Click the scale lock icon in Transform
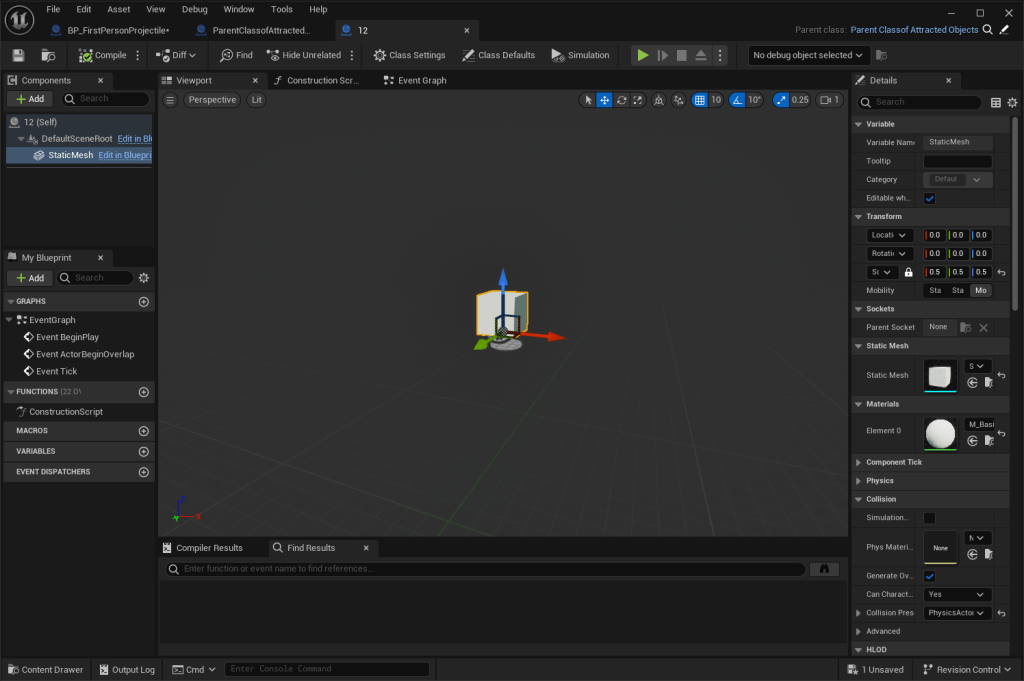This screenshot has height=681, width=1024. pos(908,272)
